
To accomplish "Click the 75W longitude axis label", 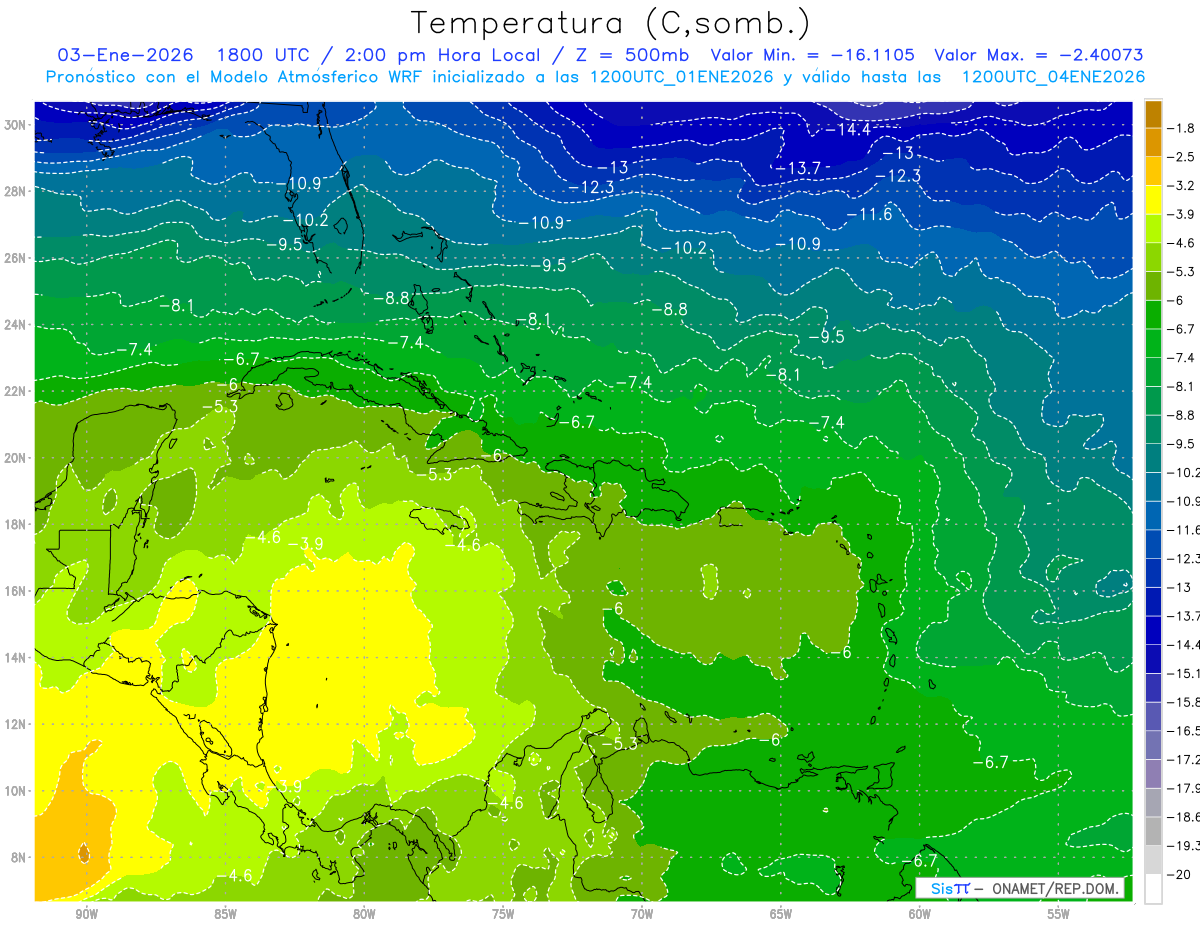I will click(x=503, y=914).
